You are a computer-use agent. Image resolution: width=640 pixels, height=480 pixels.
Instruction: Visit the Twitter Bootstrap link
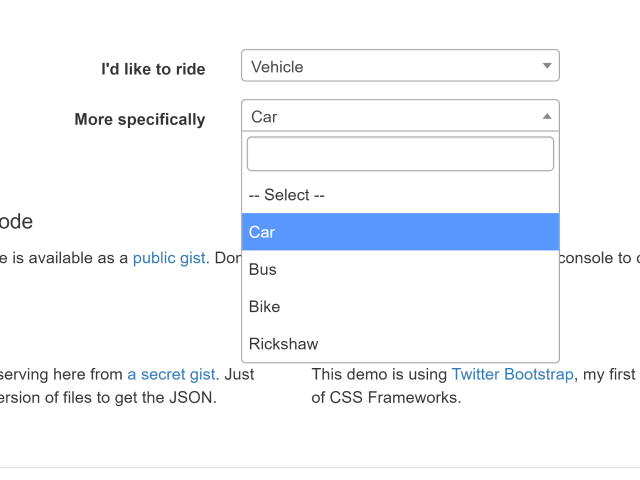coord(512,374)
